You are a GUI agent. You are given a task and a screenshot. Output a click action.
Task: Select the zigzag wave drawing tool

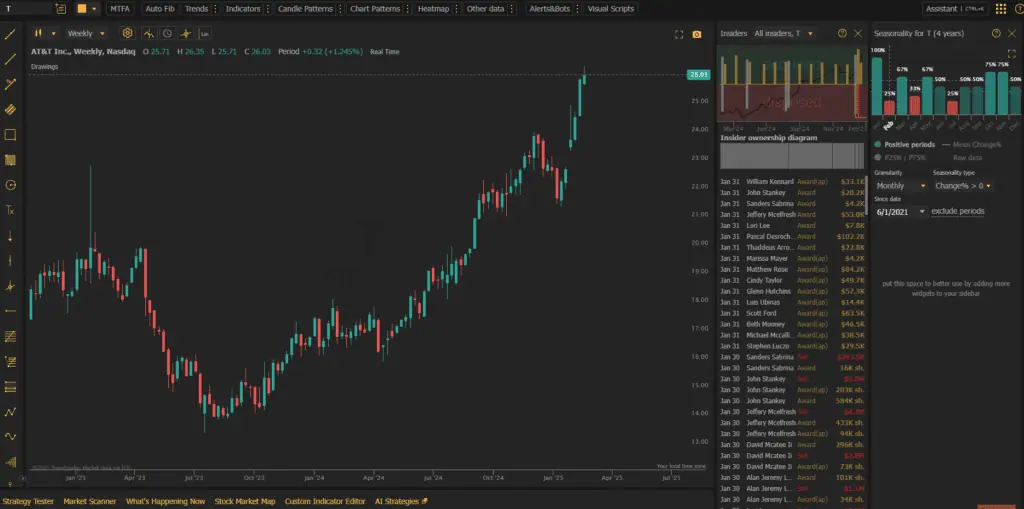(x=10, y=412)
